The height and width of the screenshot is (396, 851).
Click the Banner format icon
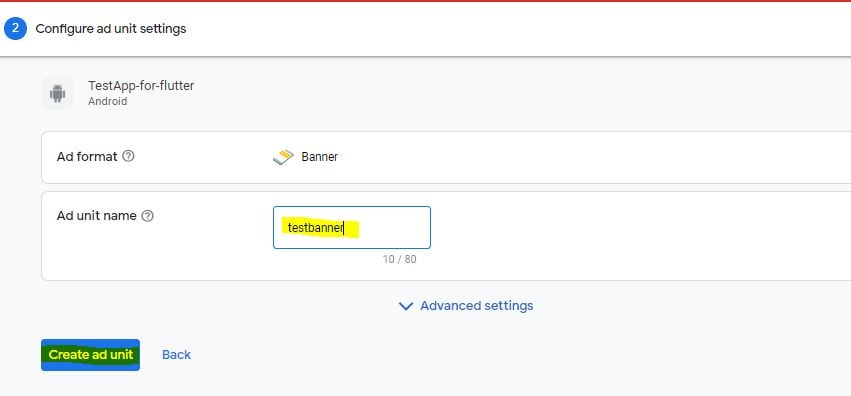283,157
